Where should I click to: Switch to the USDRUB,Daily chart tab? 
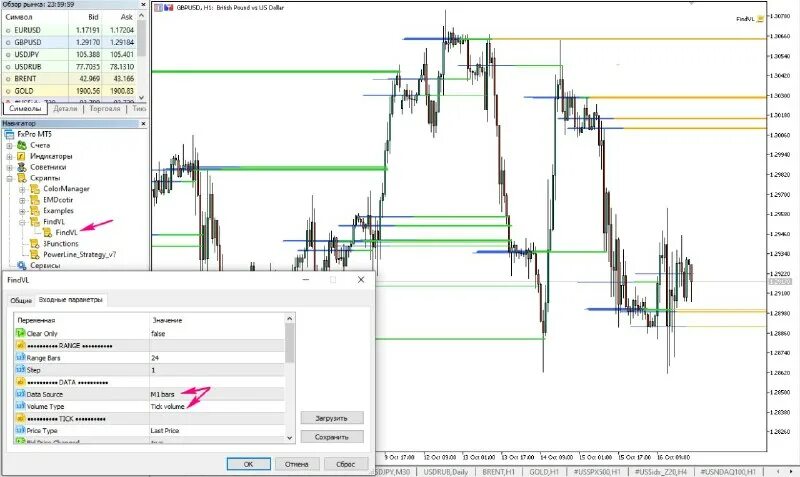tap(445, 472)
